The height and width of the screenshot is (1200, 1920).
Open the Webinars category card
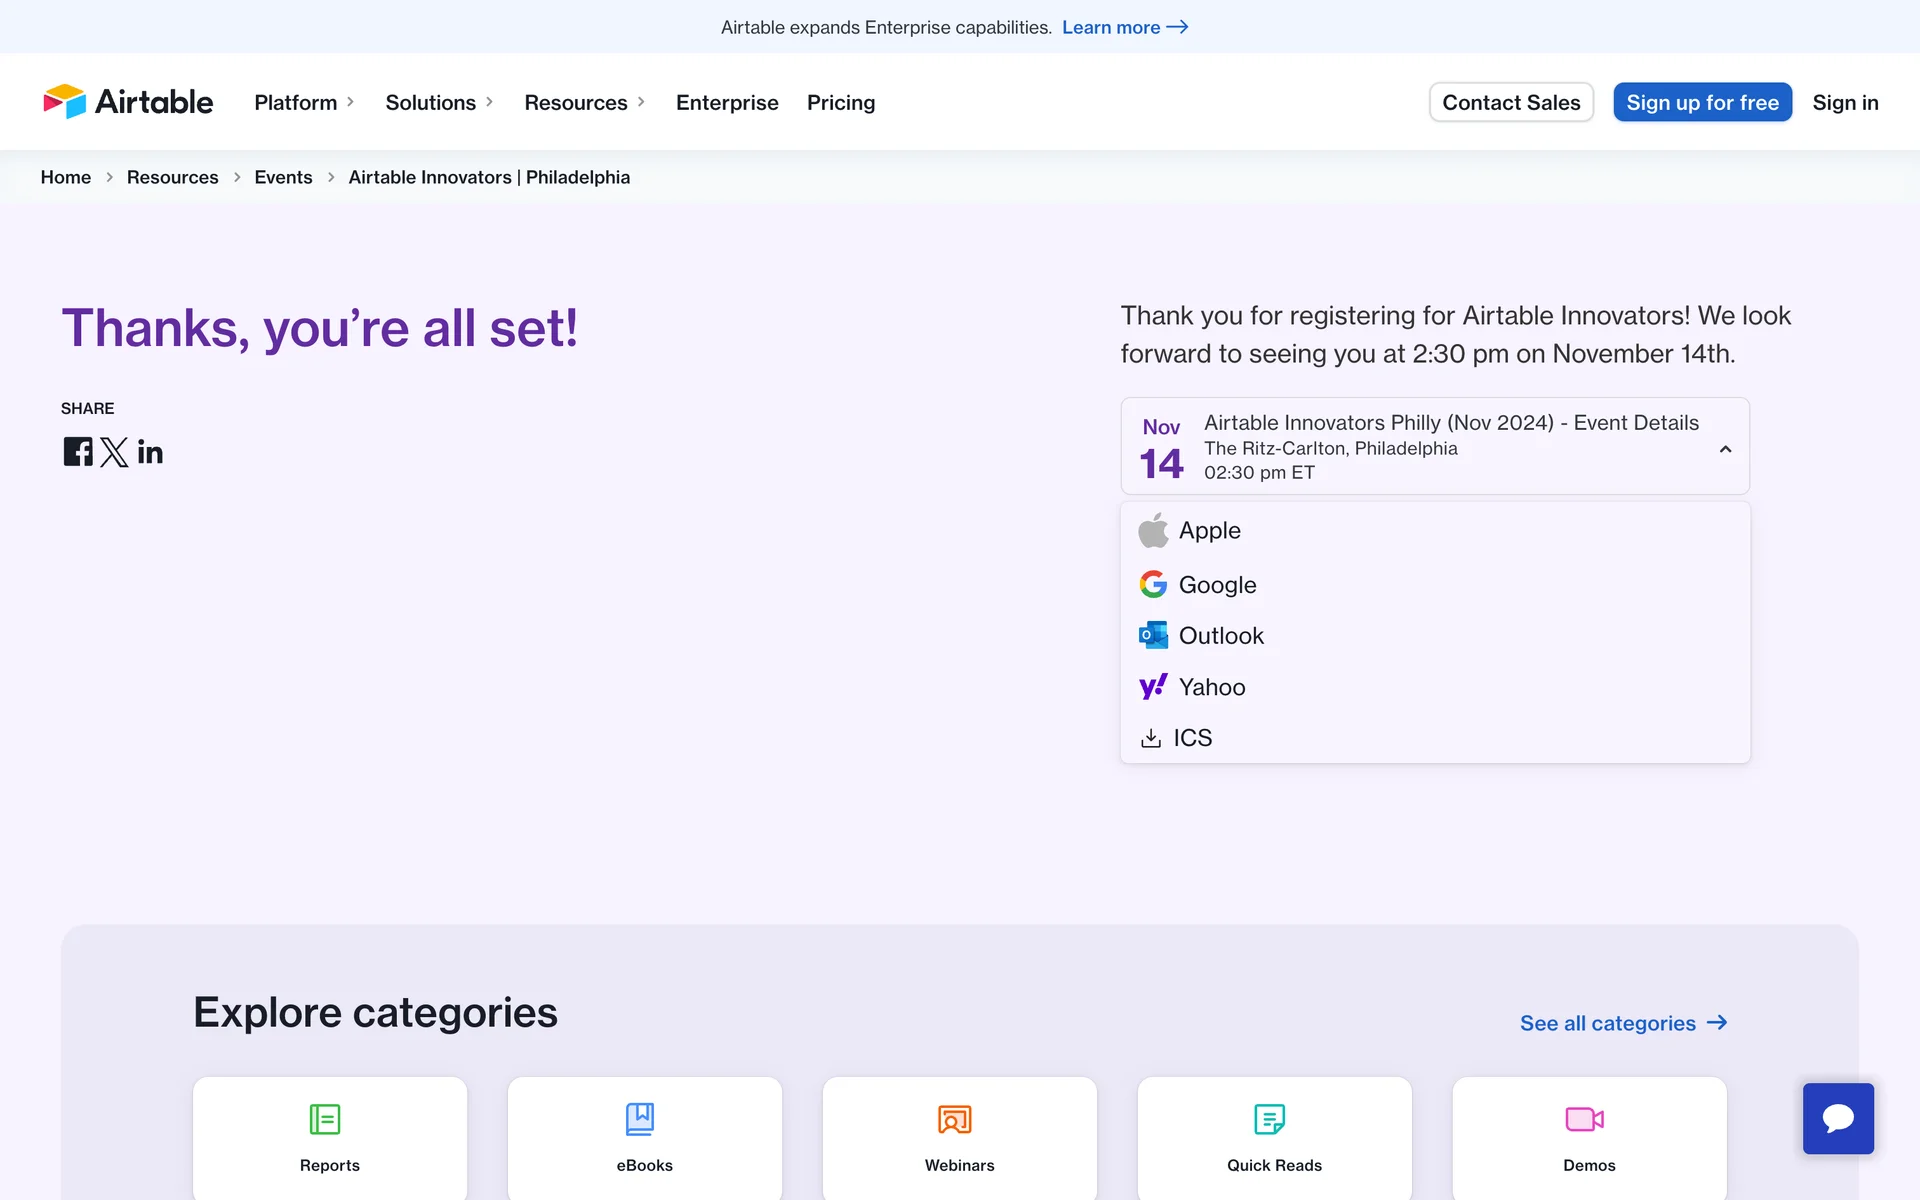[x=959, y=1138]
